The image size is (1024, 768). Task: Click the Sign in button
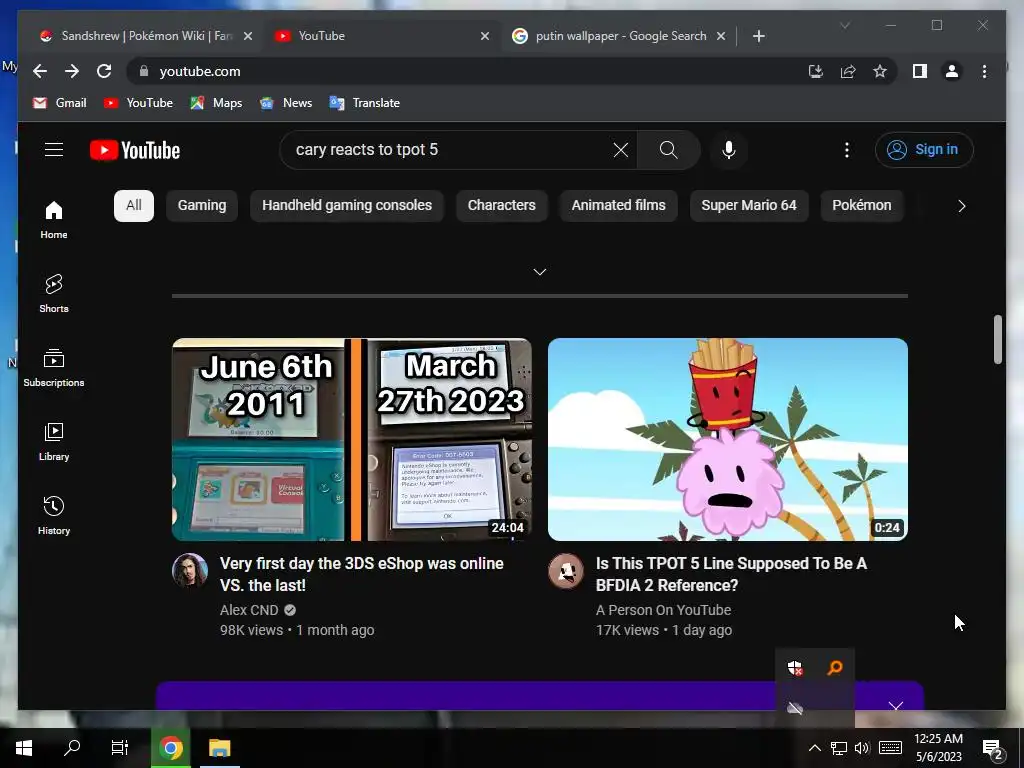(924, 150)
